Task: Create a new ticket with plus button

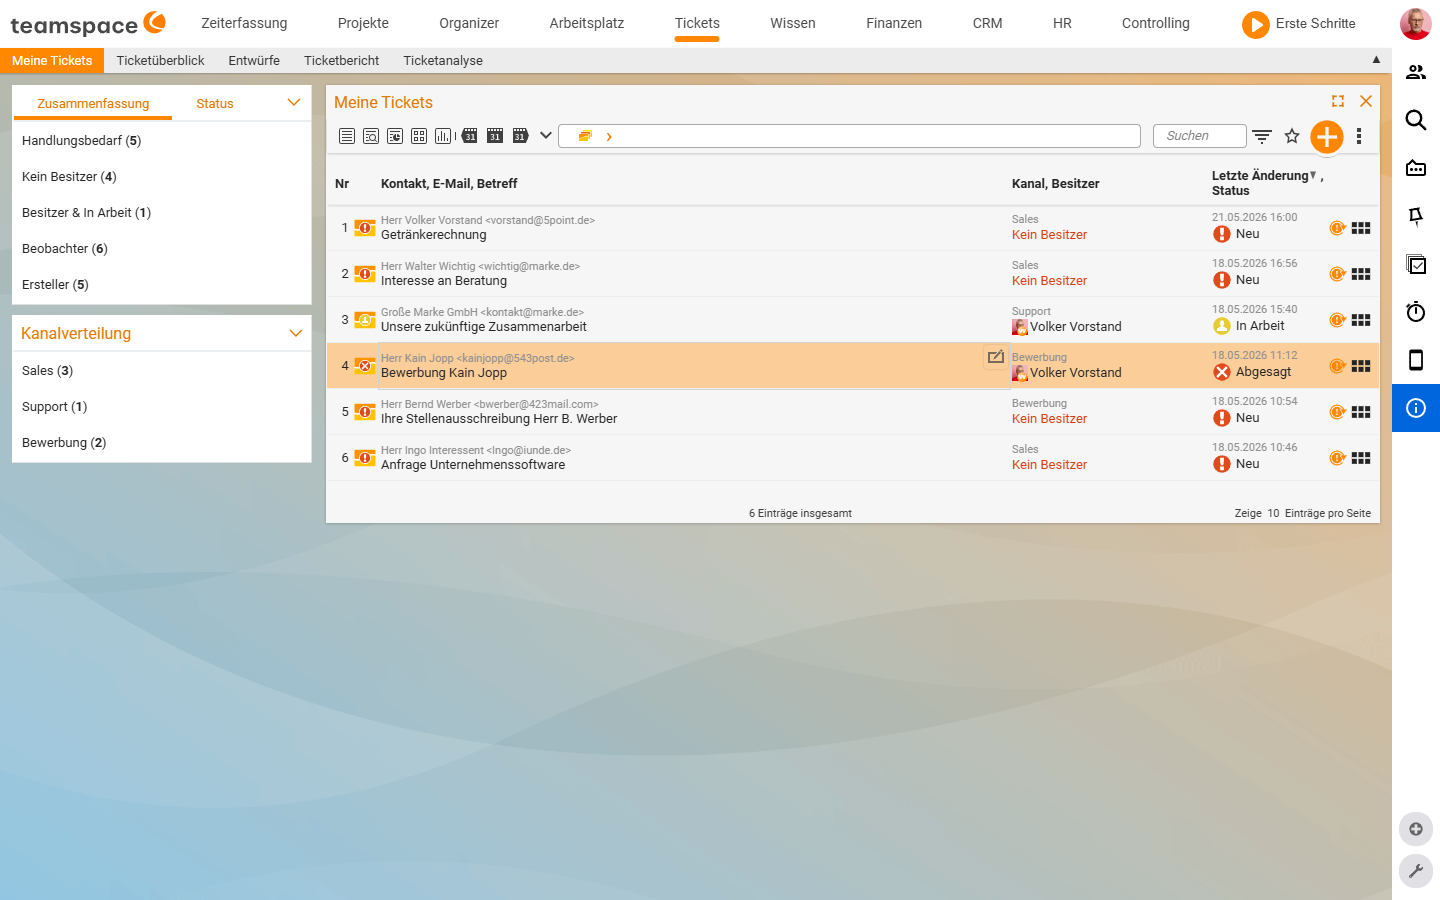Action: [x=1327, y=137]
